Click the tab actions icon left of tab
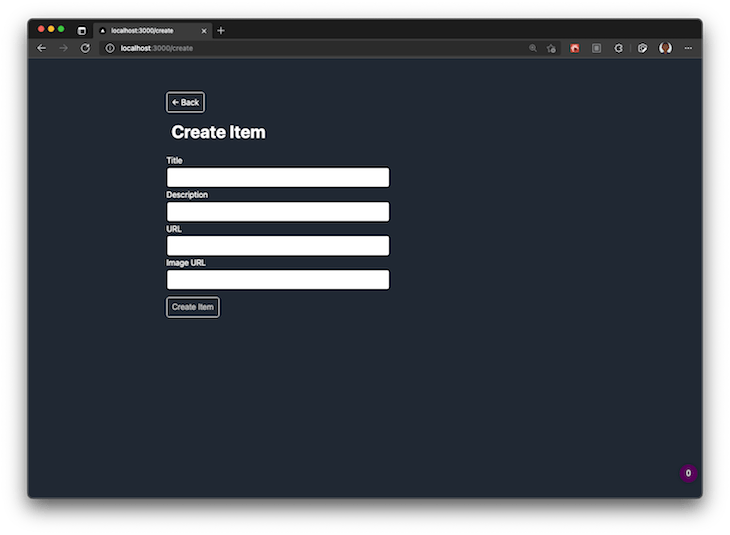The width and height of the screenshot is (730, 535). (x=82, y=30)
